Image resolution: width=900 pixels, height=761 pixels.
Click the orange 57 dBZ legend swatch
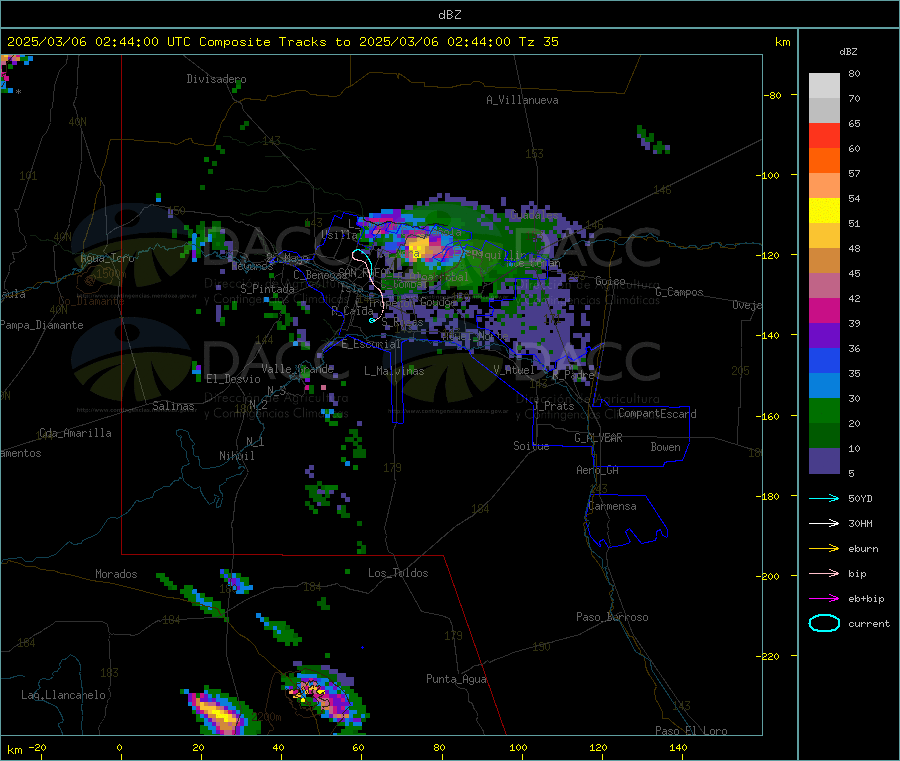(824, 161)
